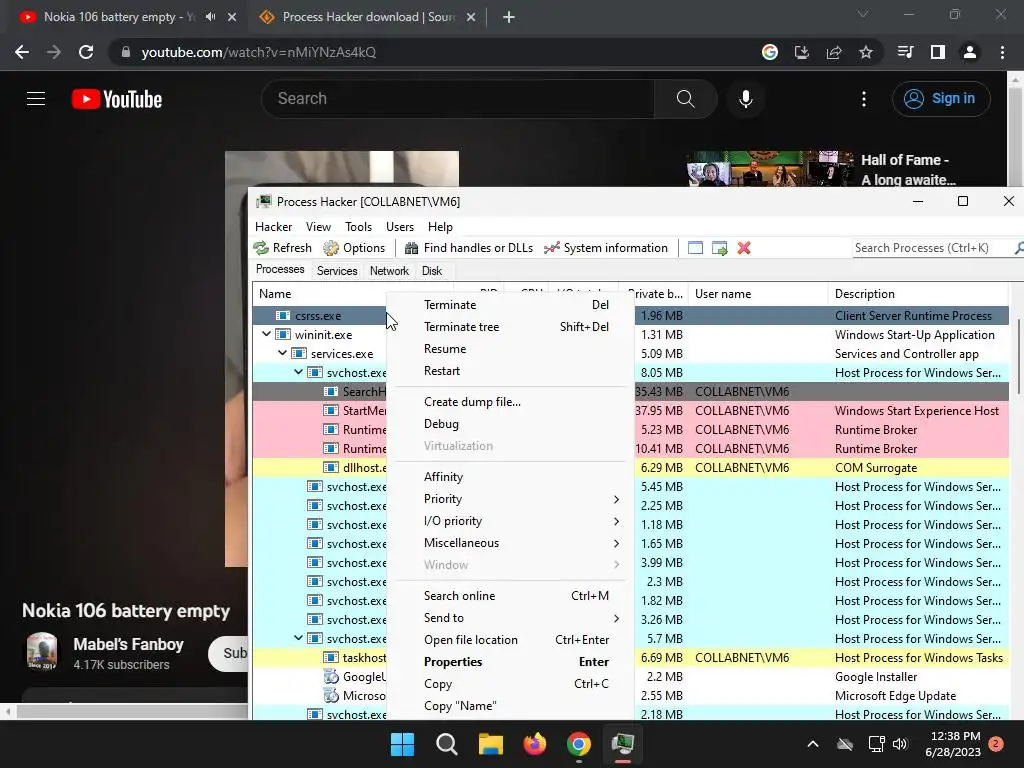Choose Copy in the context menu
This screenshot has height=768, width=1024.
click(x=511, y=684)
